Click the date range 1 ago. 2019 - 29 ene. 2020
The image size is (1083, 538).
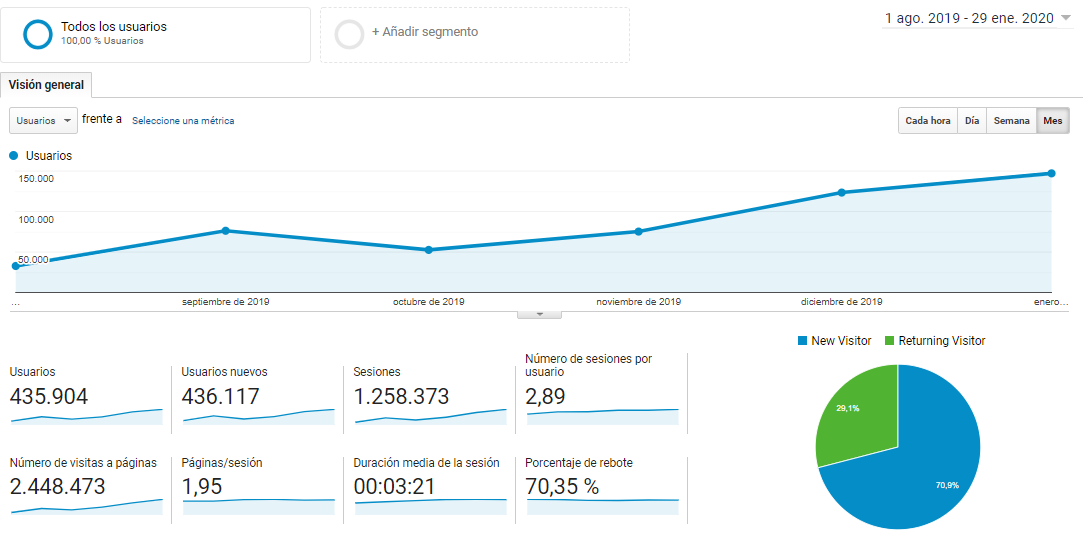tap(969, 19)
